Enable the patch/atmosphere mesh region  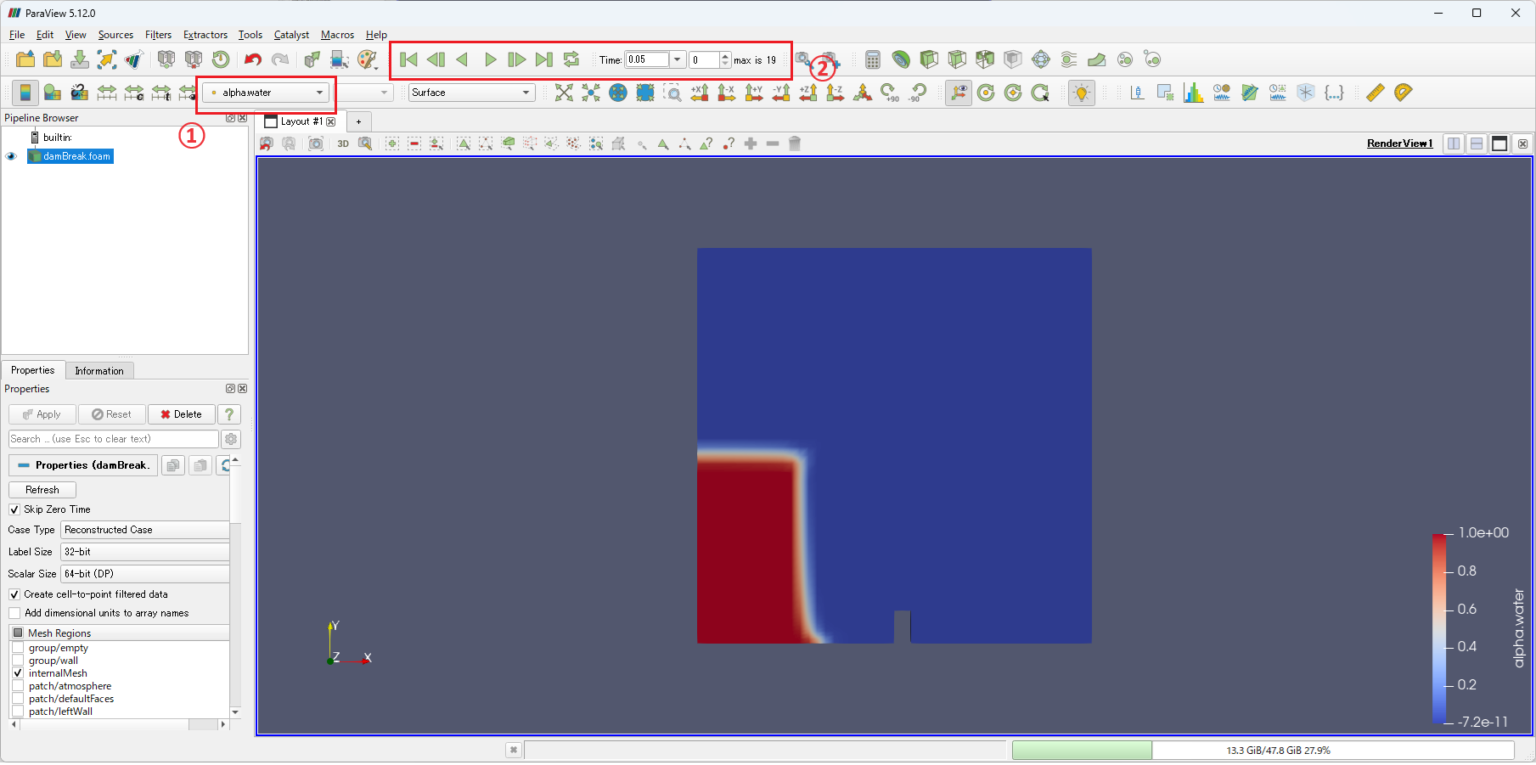coord(18,686)
